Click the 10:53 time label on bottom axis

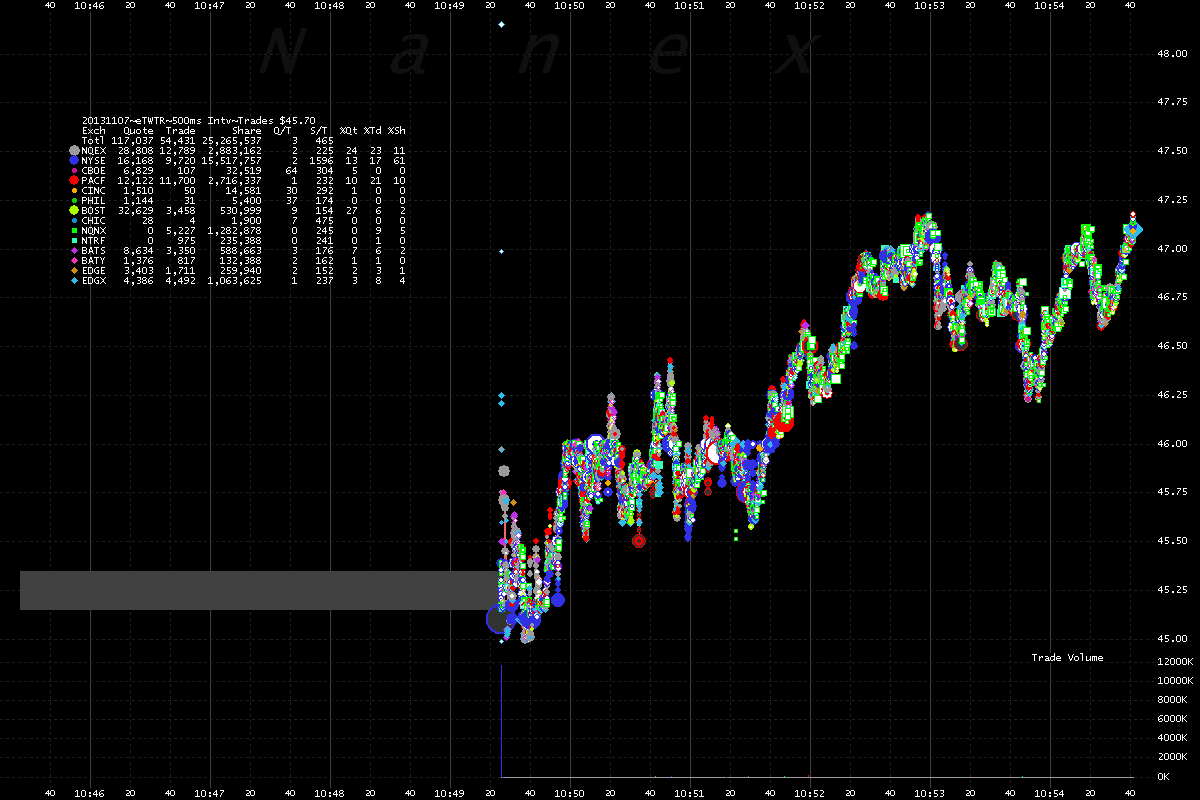tap(930, 793)
